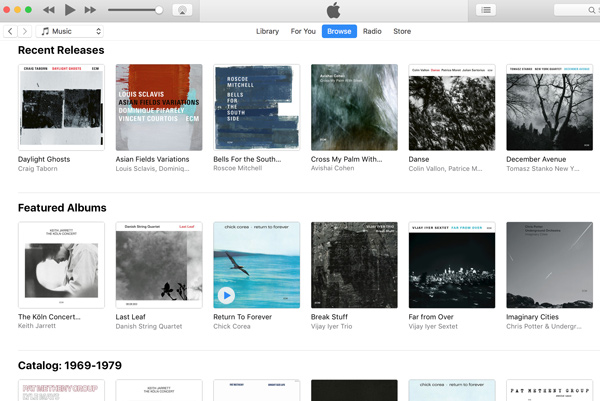Image resolution: width=600 pixels, height=401 pixels.
Task: Click the volume slider knob
Action: pos(159,10)
